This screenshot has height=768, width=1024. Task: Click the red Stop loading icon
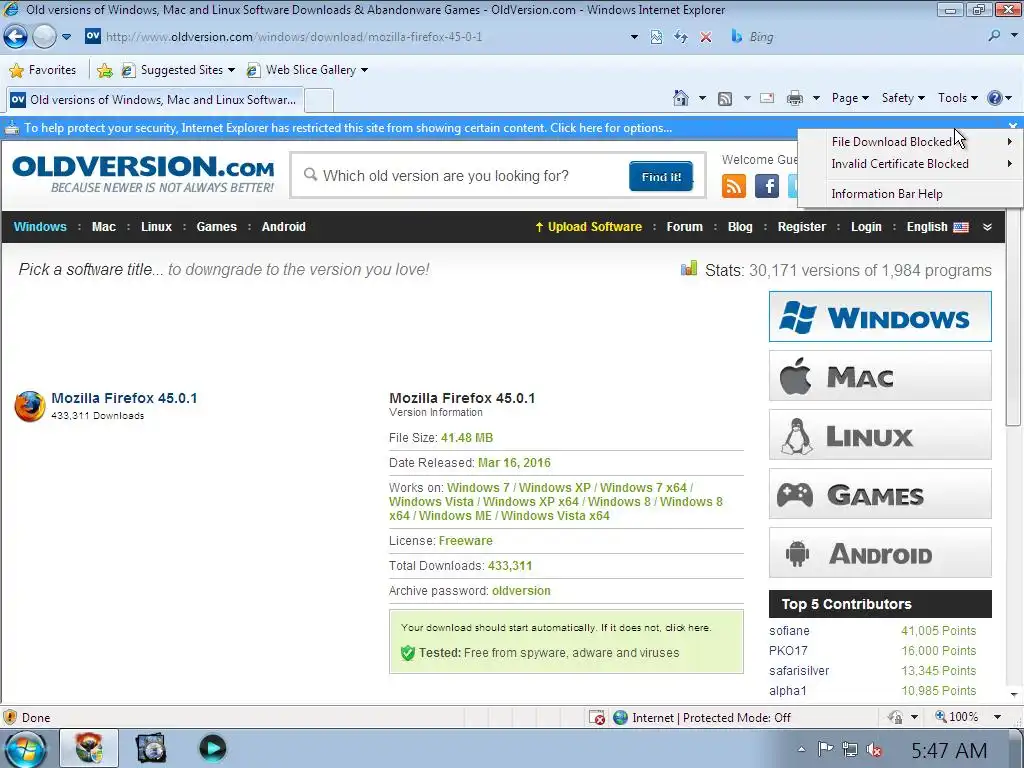pos(706,37)
